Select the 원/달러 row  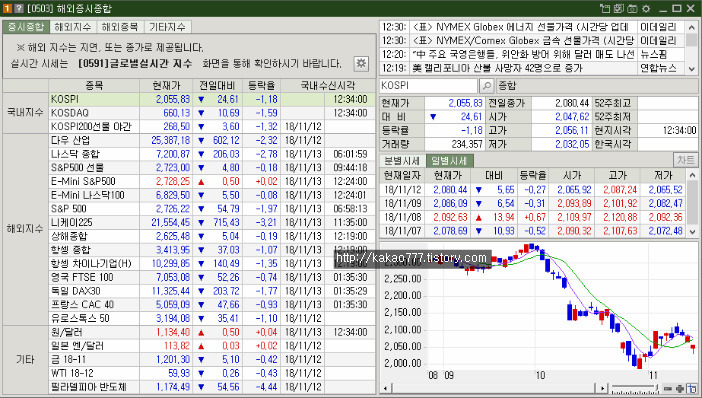click(x=212, y=332)
